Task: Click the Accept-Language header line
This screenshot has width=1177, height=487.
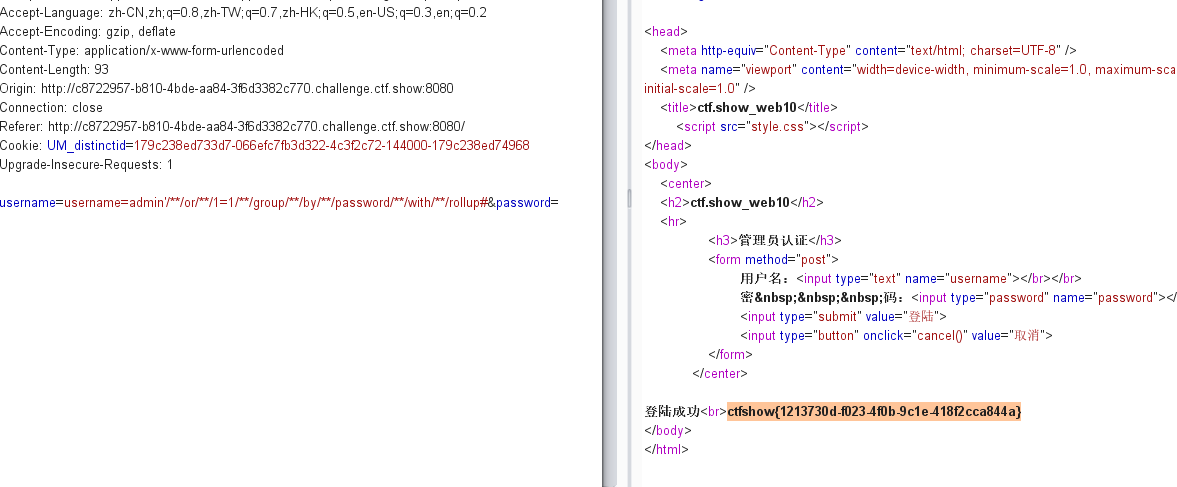Action: pos(243,13)
